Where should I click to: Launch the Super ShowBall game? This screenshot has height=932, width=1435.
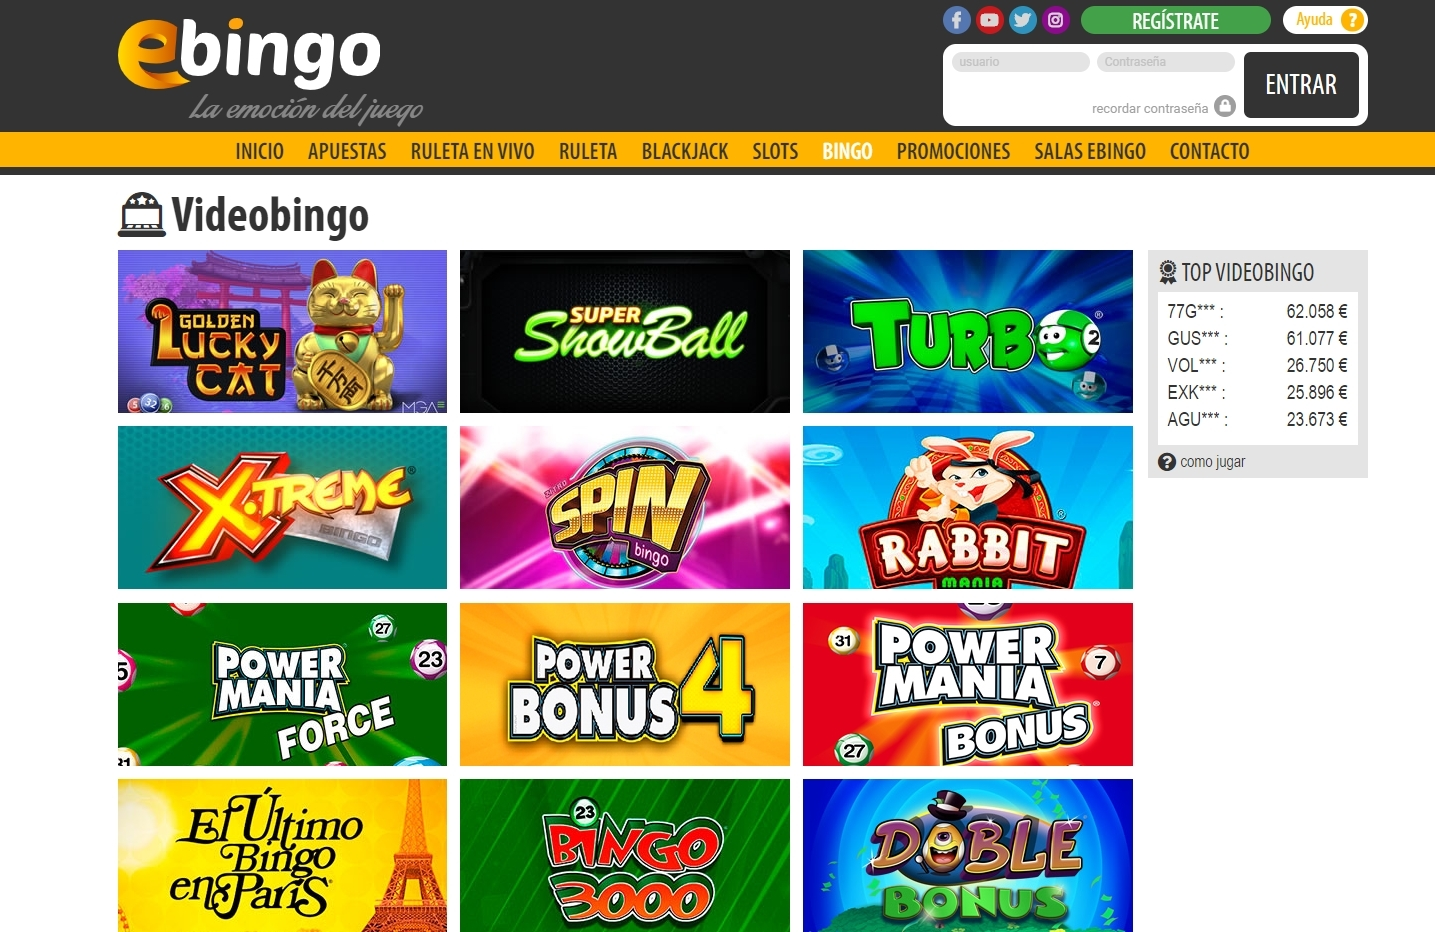tap(625, 331)
